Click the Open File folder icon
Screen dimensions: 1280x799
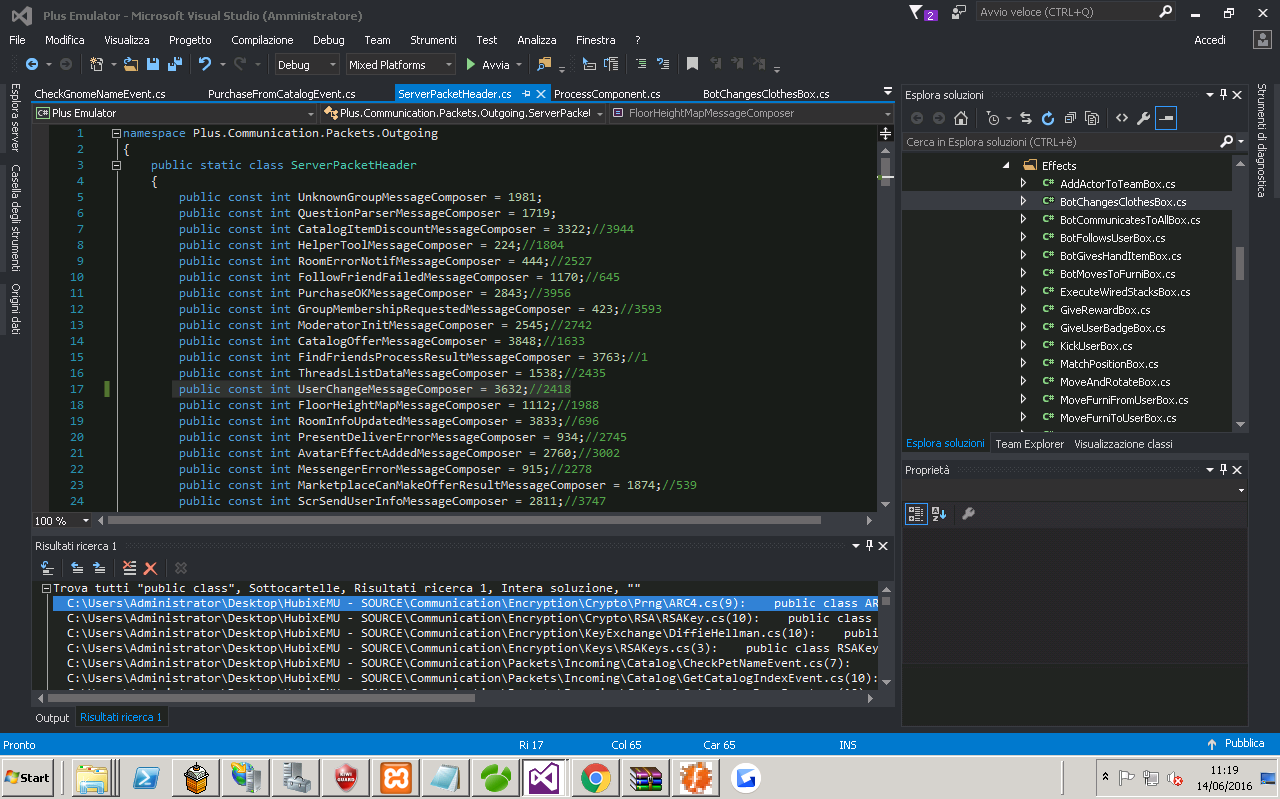(132, 64)
